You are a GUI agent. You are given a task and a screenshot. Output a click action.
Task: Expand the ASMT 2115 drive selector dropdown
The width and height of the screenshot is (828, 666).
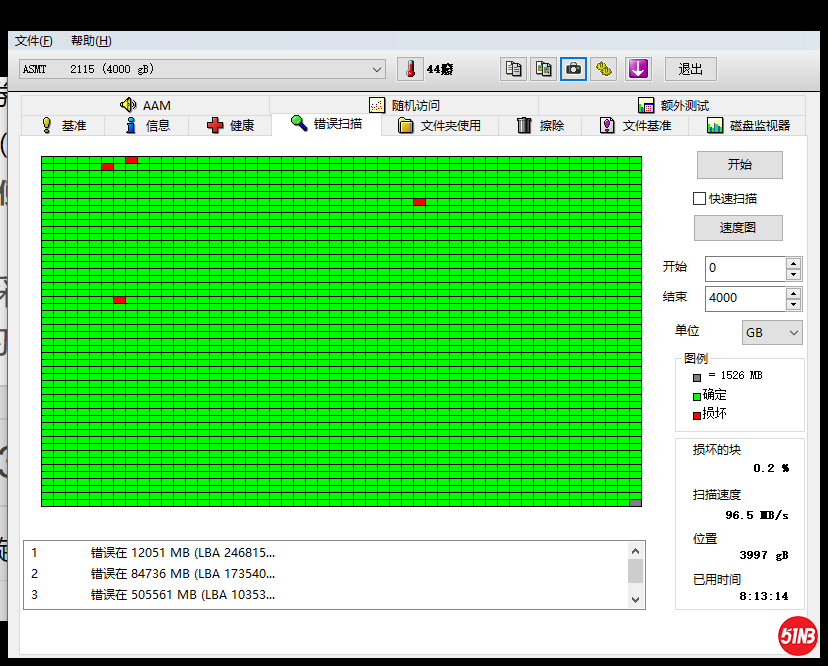(377, 69)
